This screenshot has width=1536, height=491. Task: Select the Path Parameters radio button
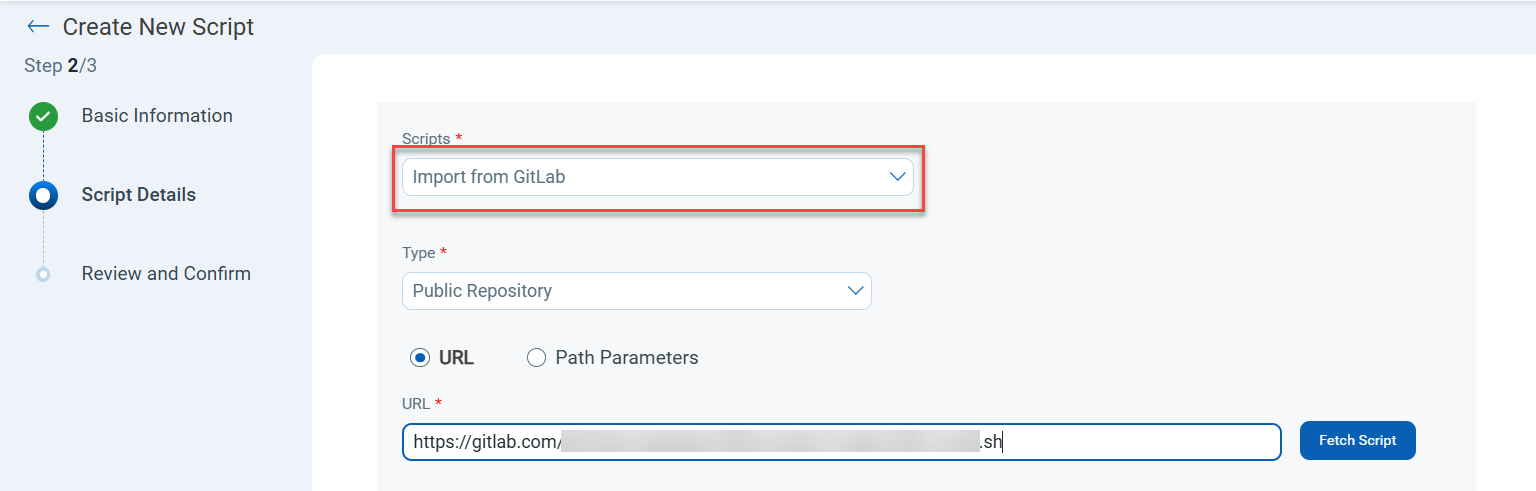click(537, 357)
